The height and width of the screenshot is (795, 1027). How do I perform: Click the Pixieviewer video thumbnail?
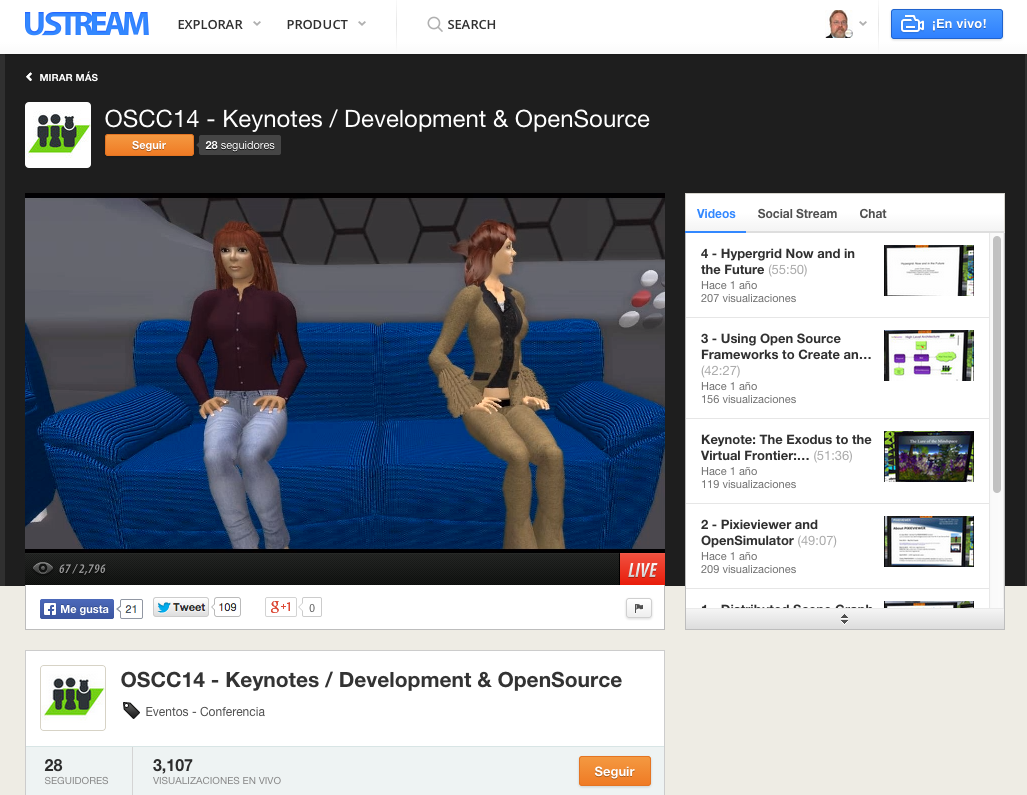(x=929, y=542)
